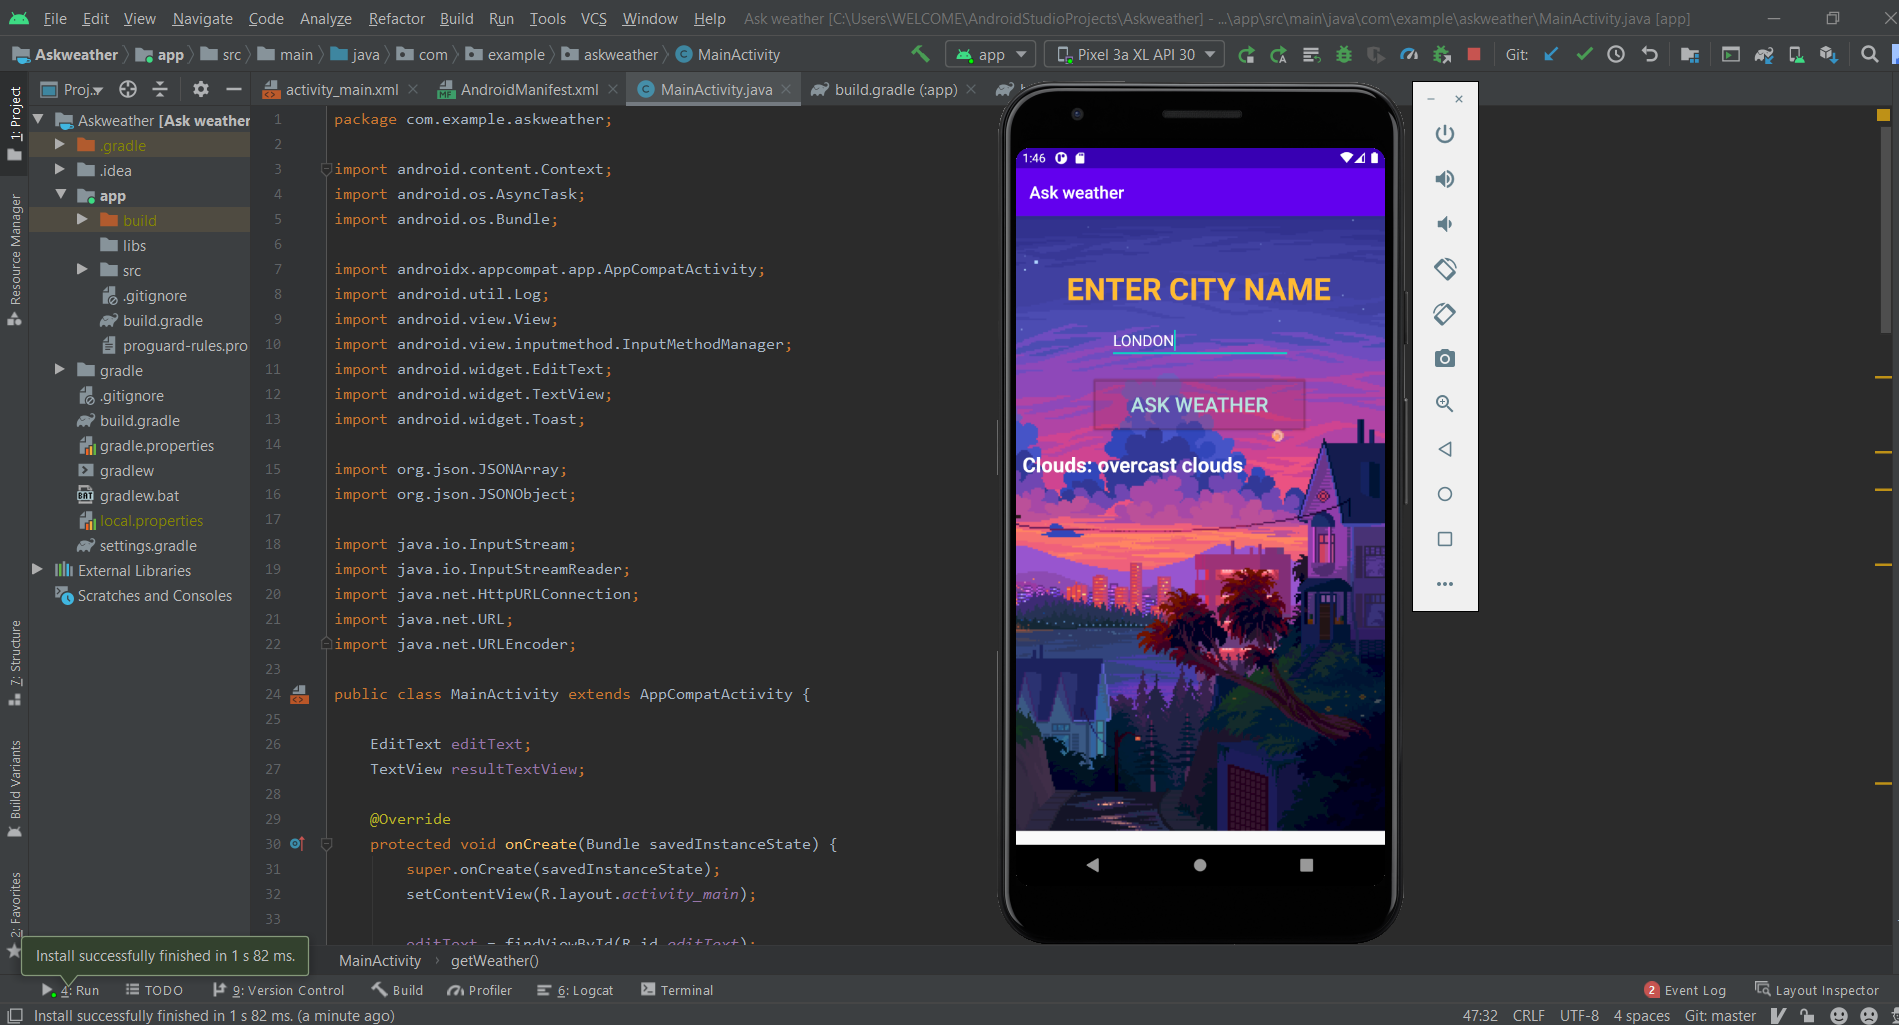Lower emulator volume down icon

coord(1445,224)
